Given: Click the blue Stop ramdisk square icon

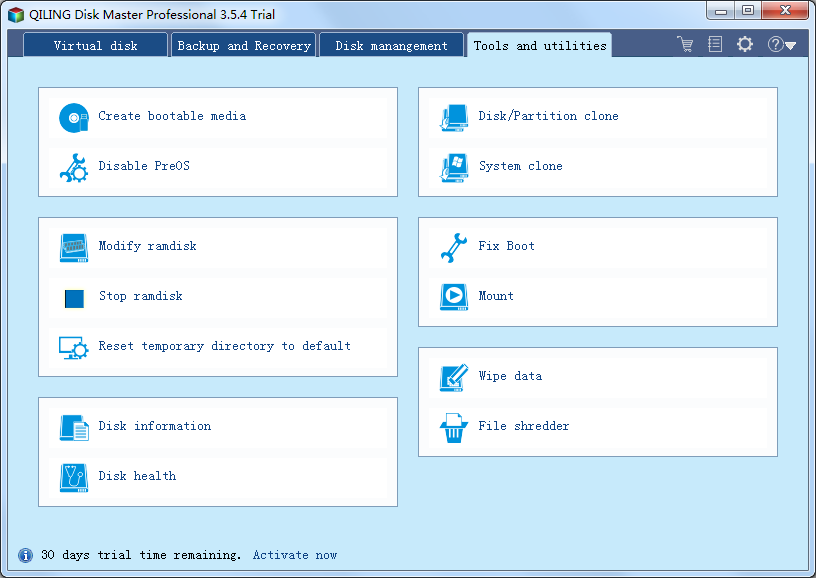Looking at the screenshot, I should tap(74, 297).
